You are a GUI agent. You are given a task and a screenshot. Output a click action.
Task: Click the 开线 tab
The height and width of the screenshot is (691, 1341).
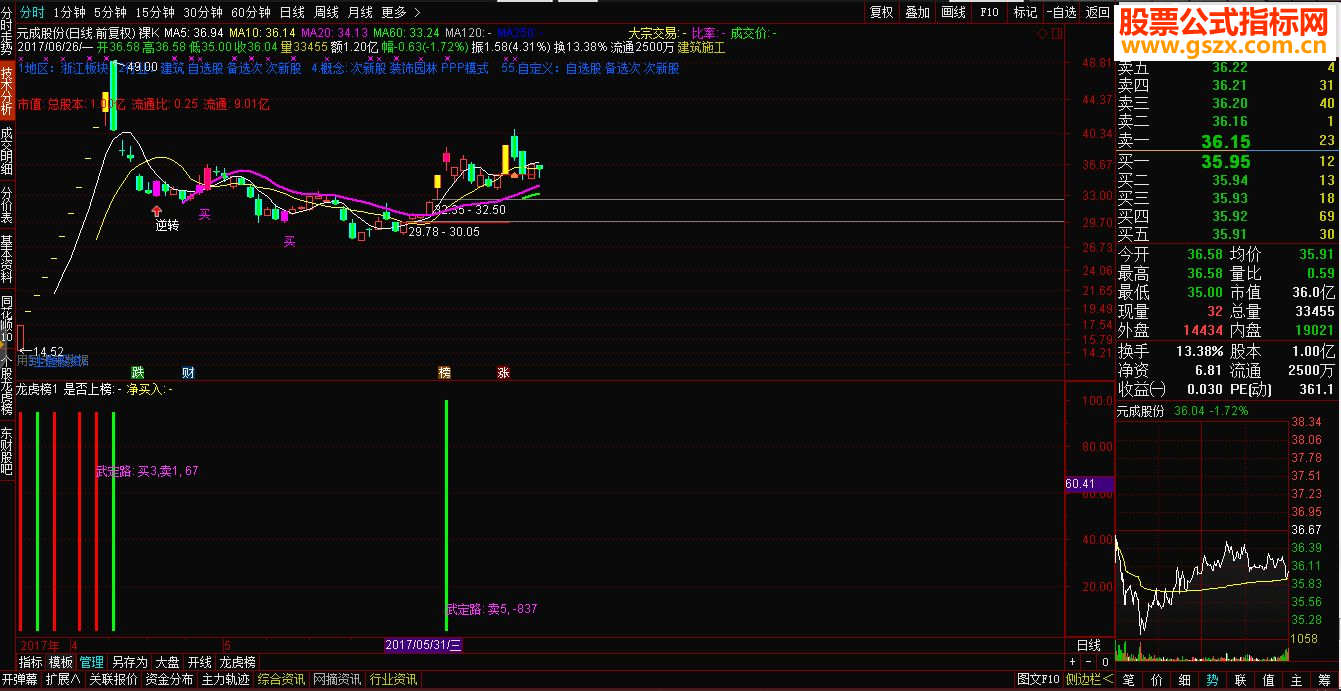(200, 662)
